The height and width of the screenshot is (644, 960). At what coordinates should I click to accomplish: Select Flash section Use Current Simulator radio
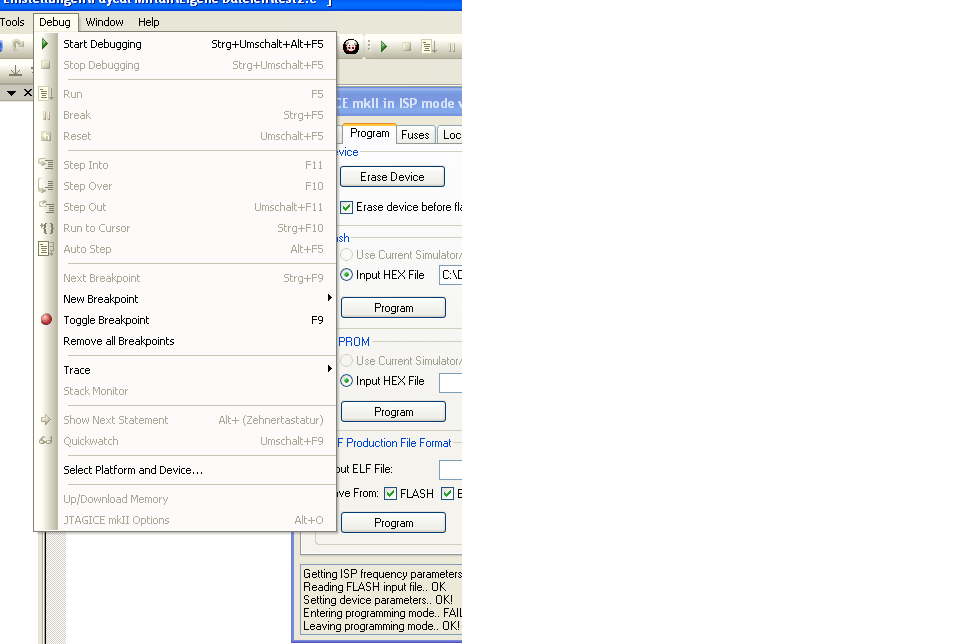[347, 255]
